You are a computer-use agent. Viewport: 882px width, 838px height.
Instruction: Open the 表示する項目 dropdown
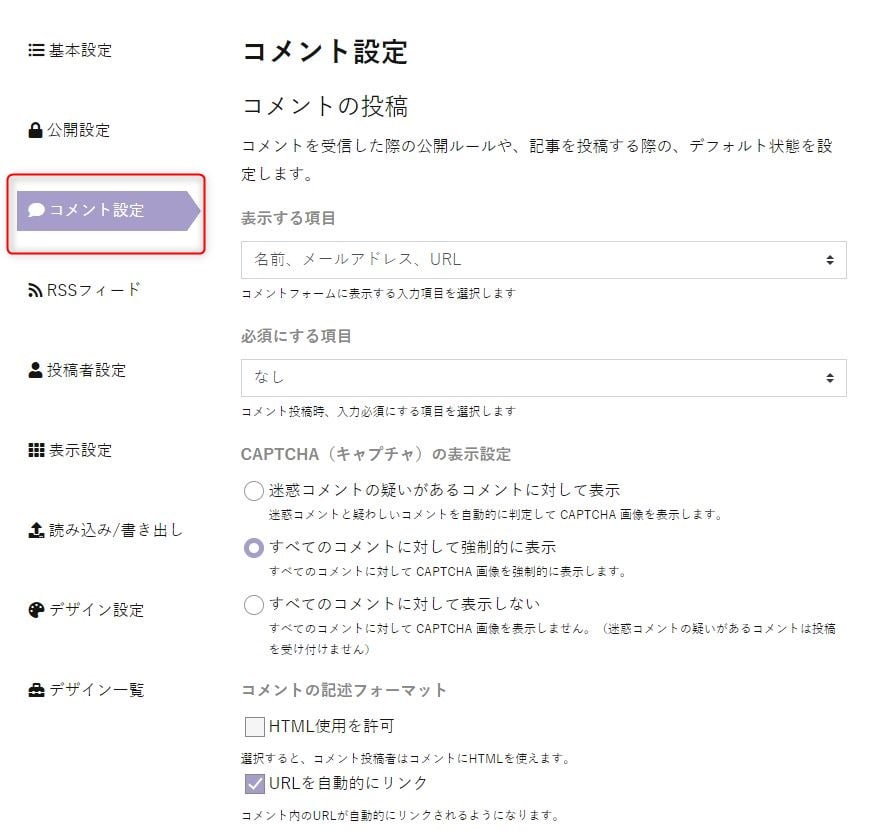(543, 260)
